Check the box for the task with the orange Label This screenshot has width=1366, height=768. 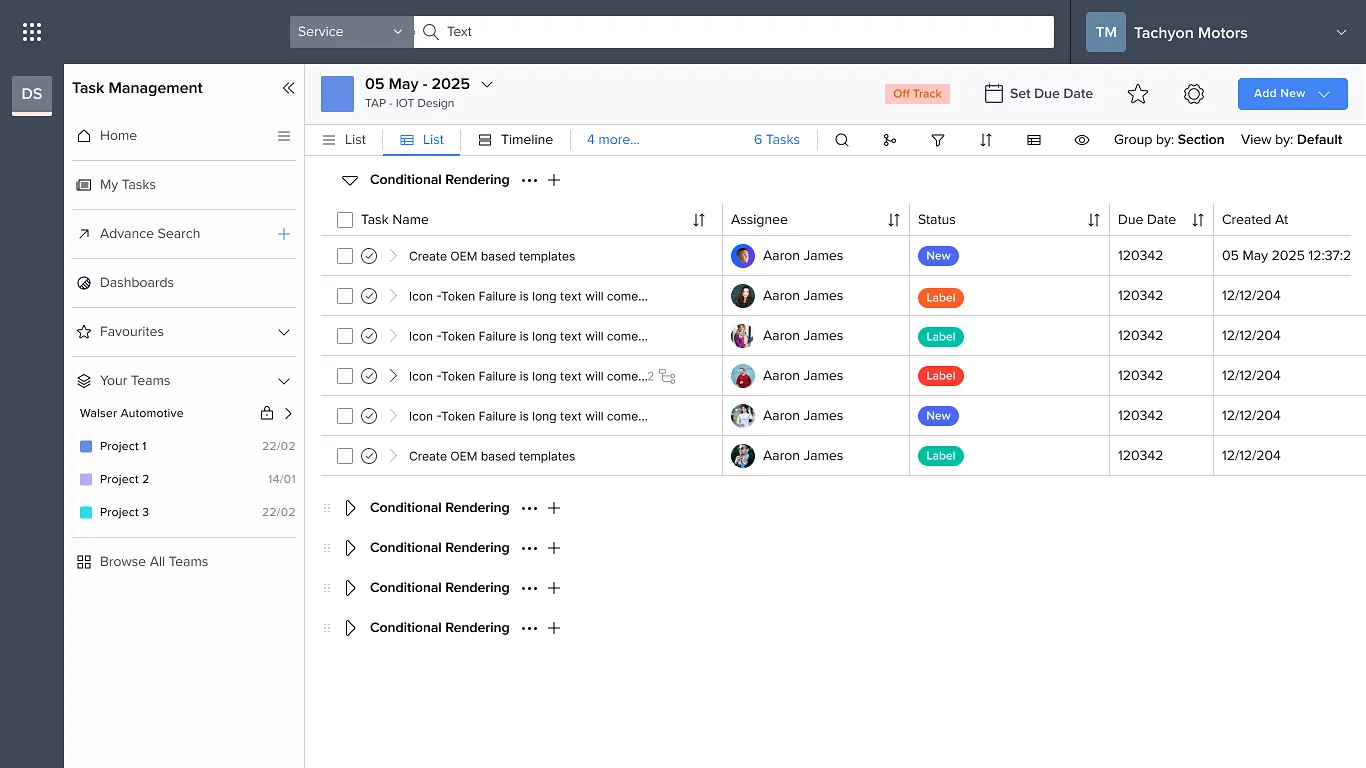(x=345, y=296)
